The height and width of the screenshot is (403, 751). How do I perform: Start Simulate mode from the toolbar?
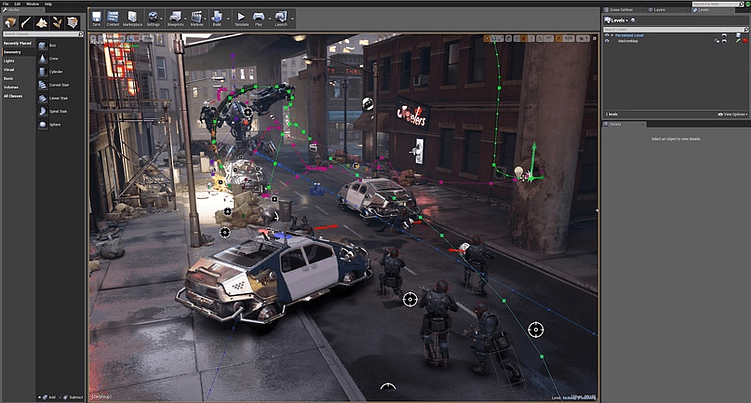coord(241,16)
